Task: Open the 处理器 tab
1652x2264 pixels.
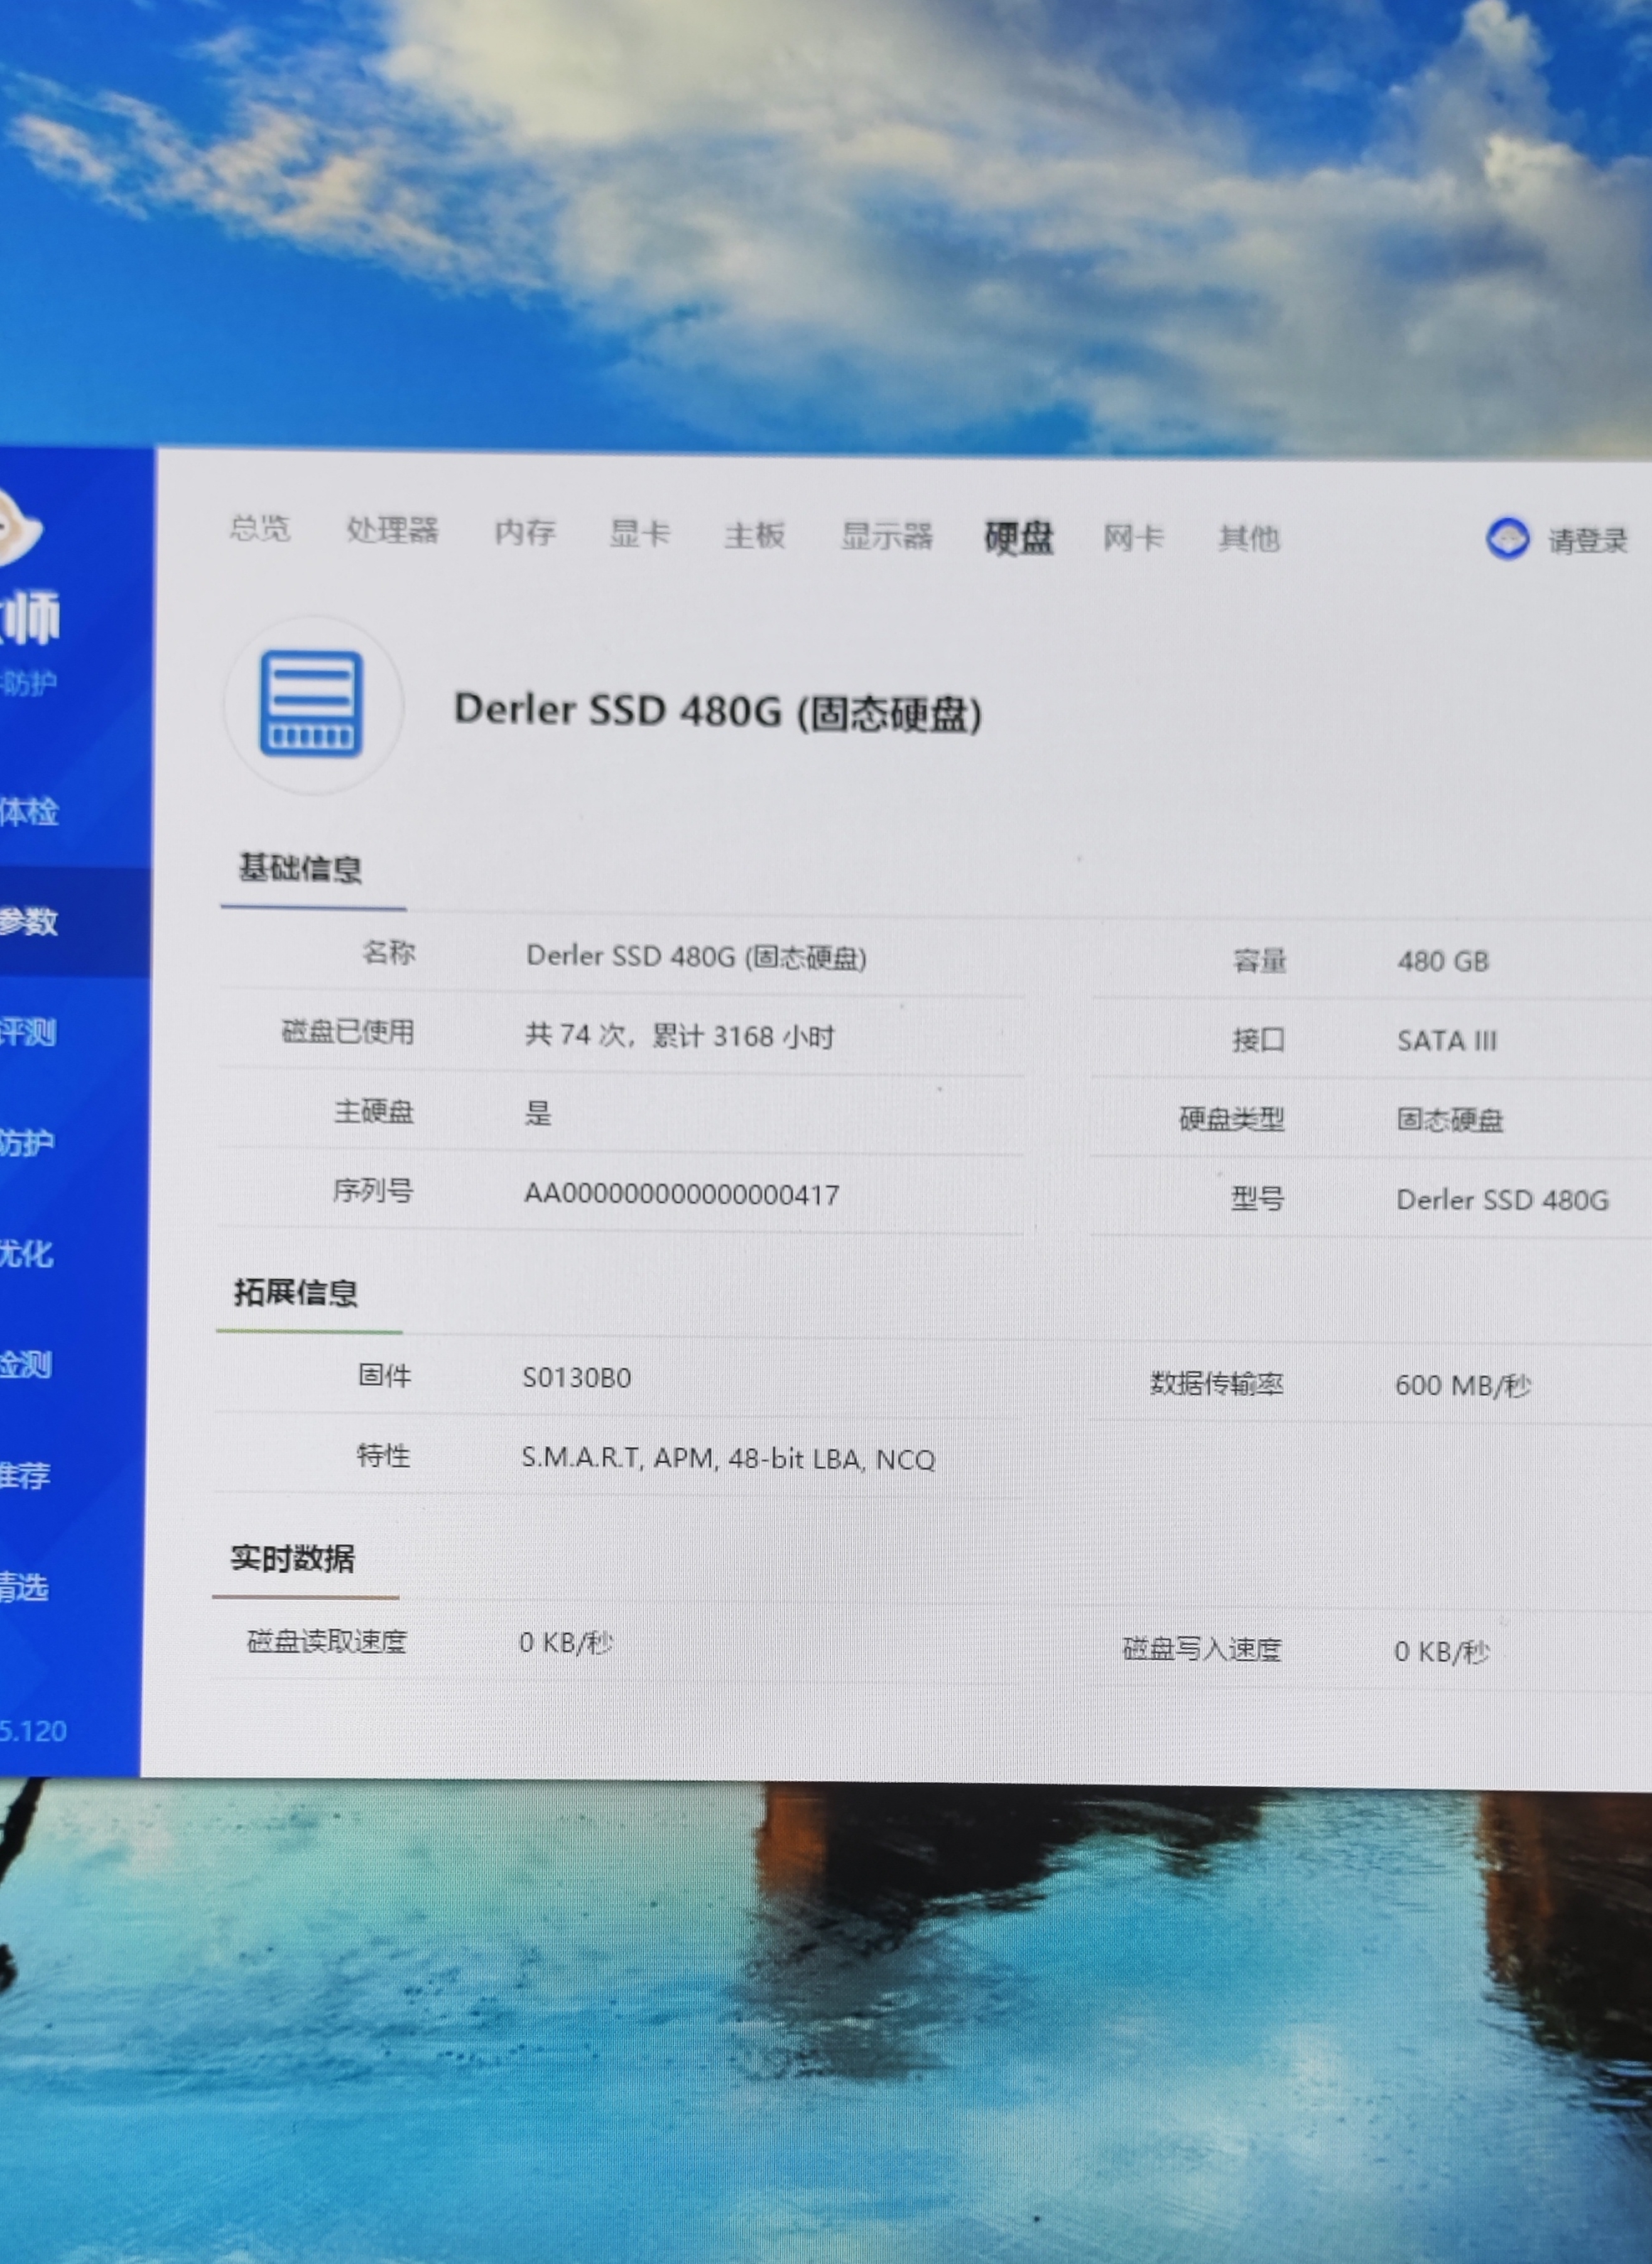Action: click(392, 530)
